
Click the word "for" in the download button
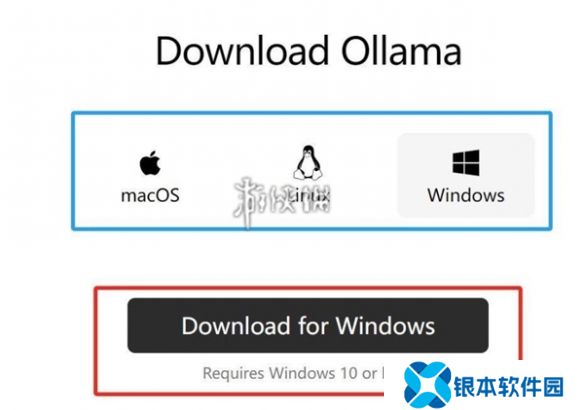pos(313,325)
